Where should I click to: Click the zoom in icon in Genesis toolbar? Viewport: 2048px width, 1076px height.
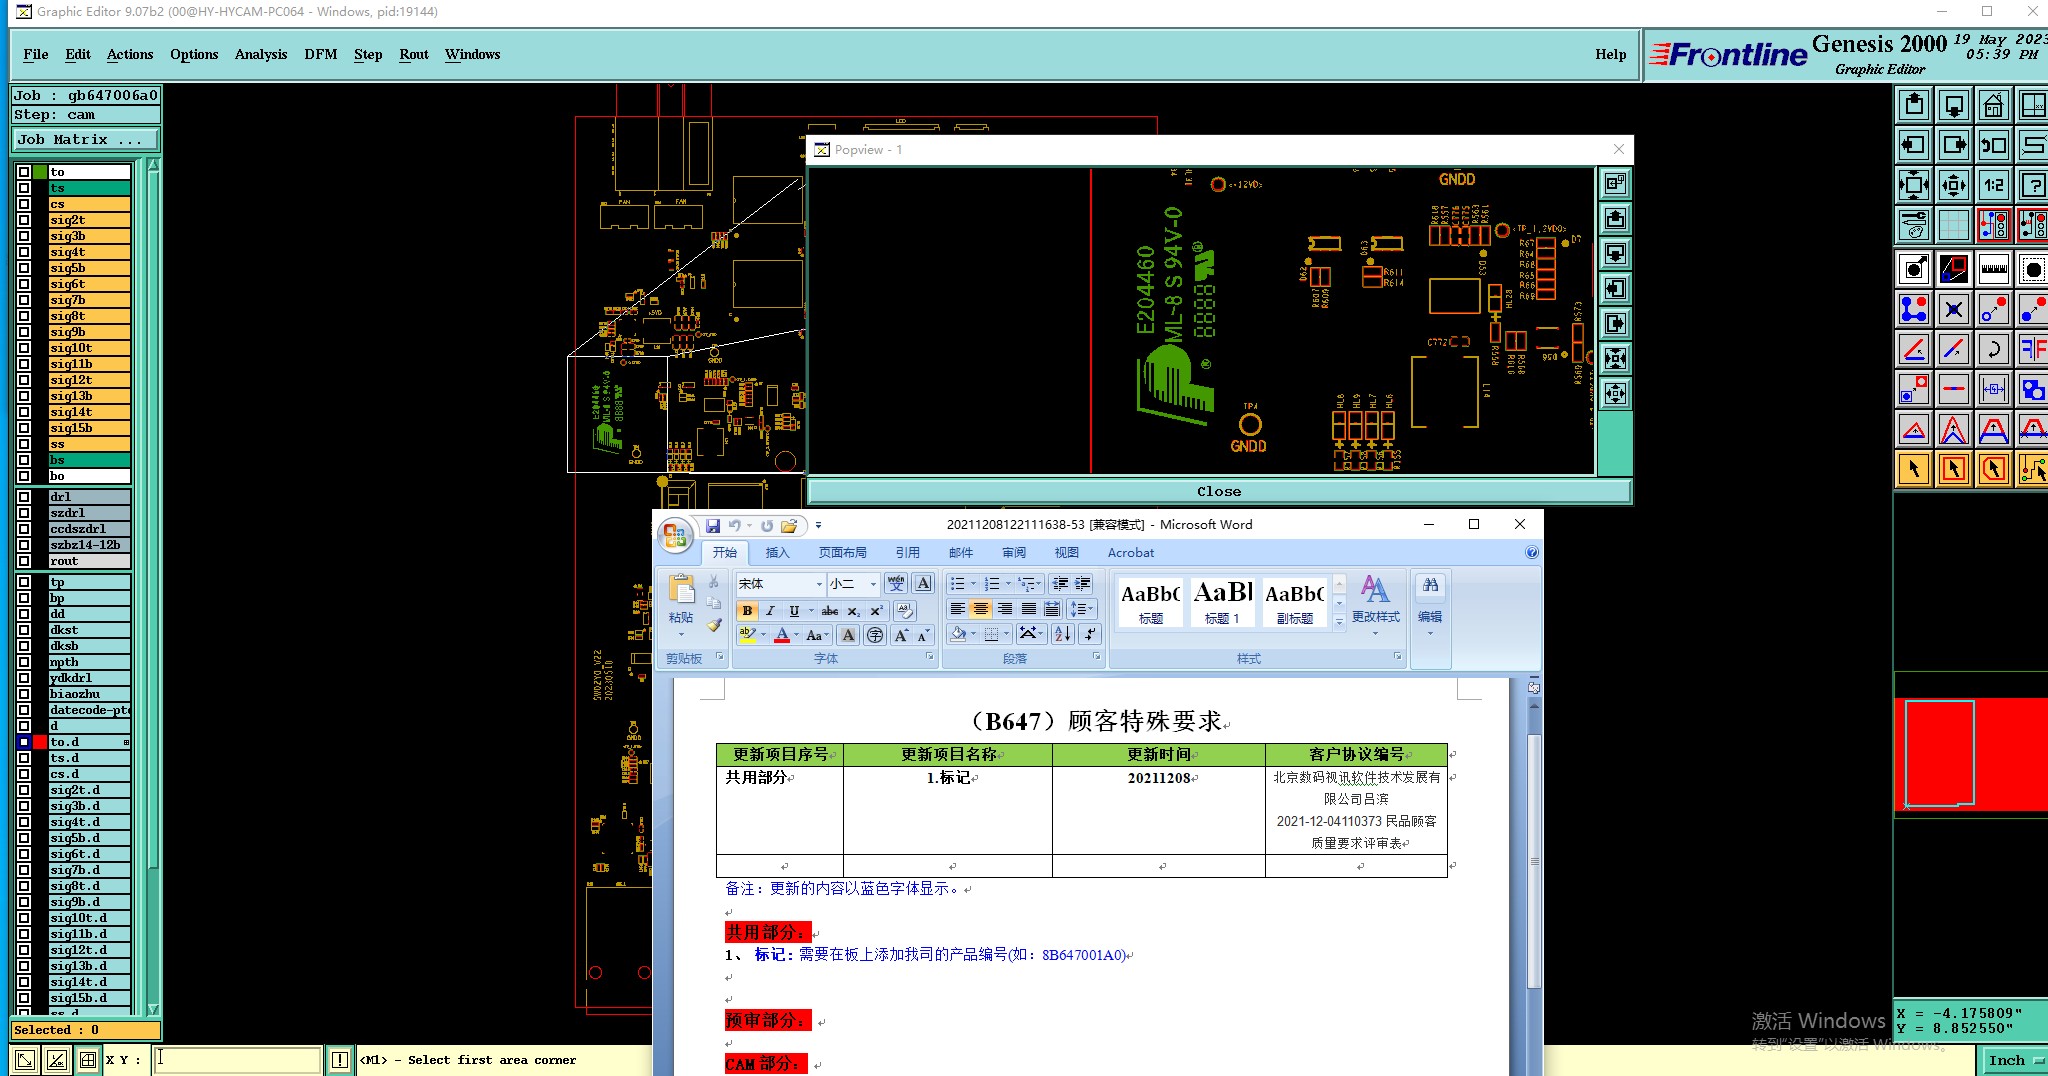click(x=1913, y=185)
